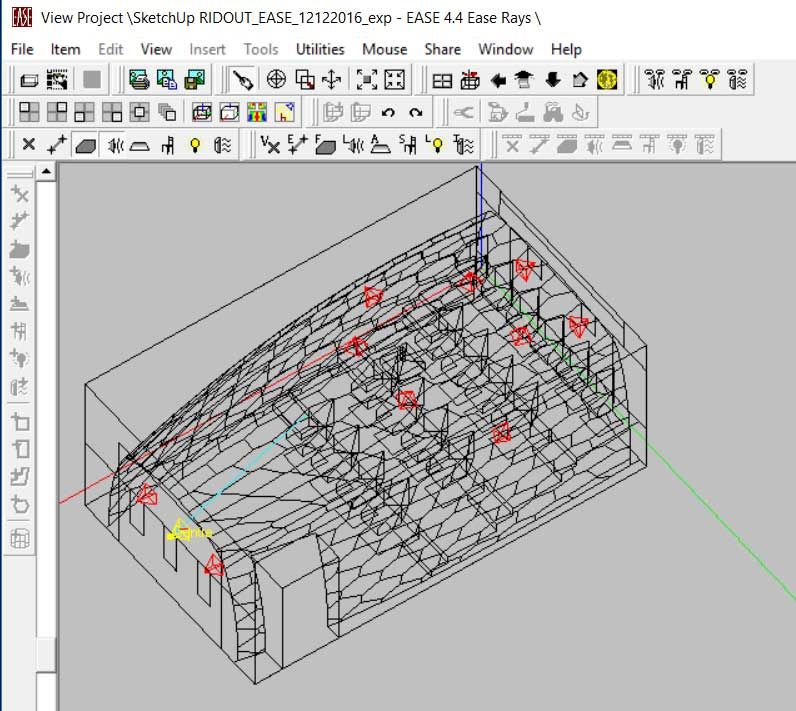The image size is (796, 711).
Task: Toggle vertex labels V-X icon
Action: click(x=270, y=145)
